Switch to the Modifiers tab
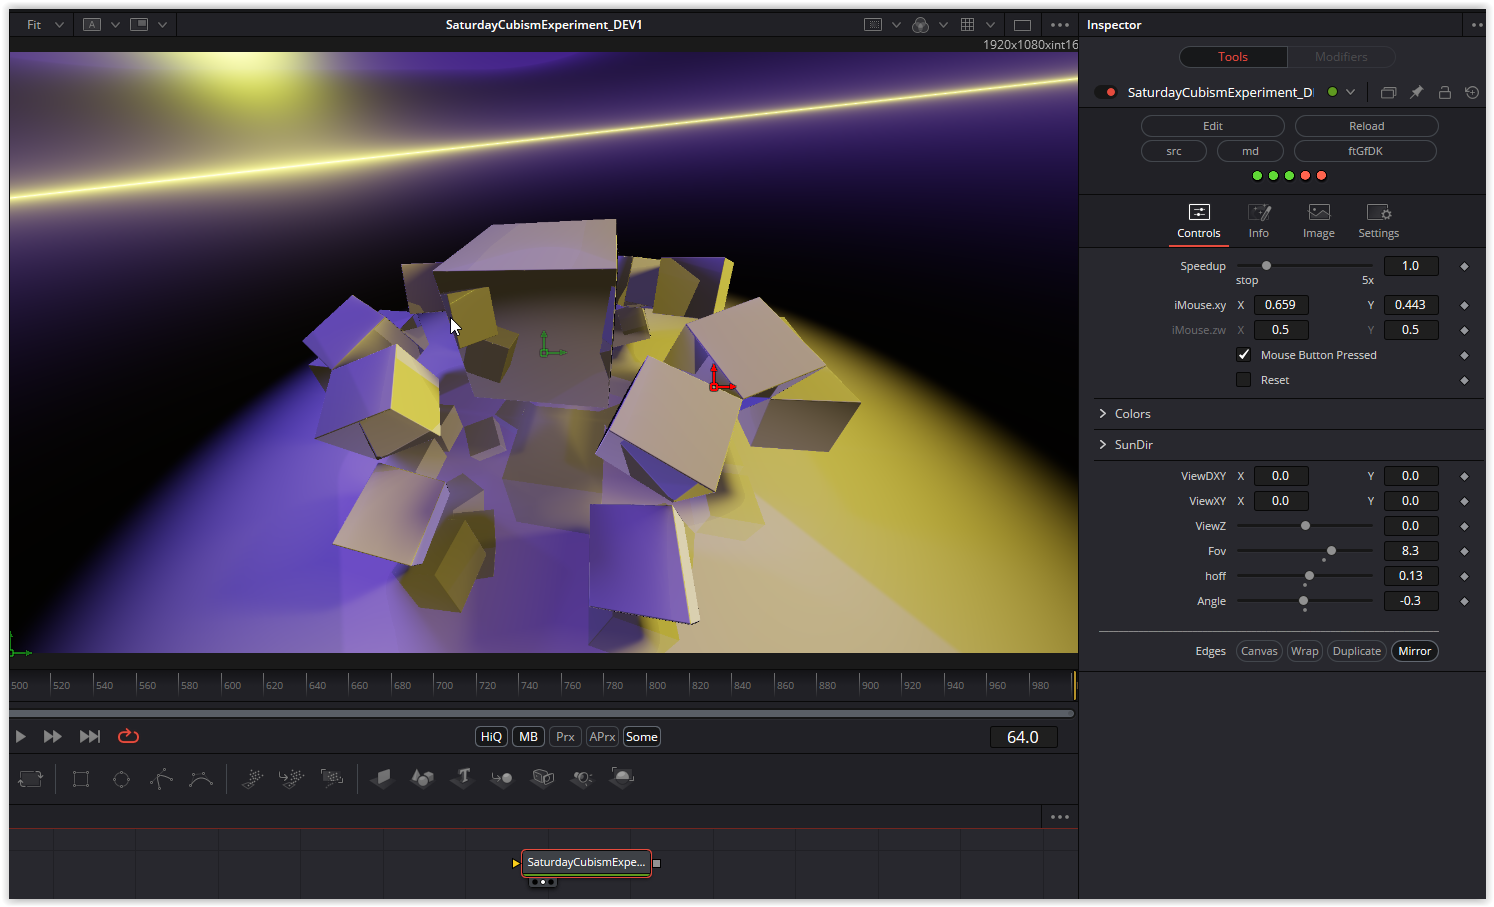Image resolution: width=1494 pixels, height=907 pixels. (1340, 57)
